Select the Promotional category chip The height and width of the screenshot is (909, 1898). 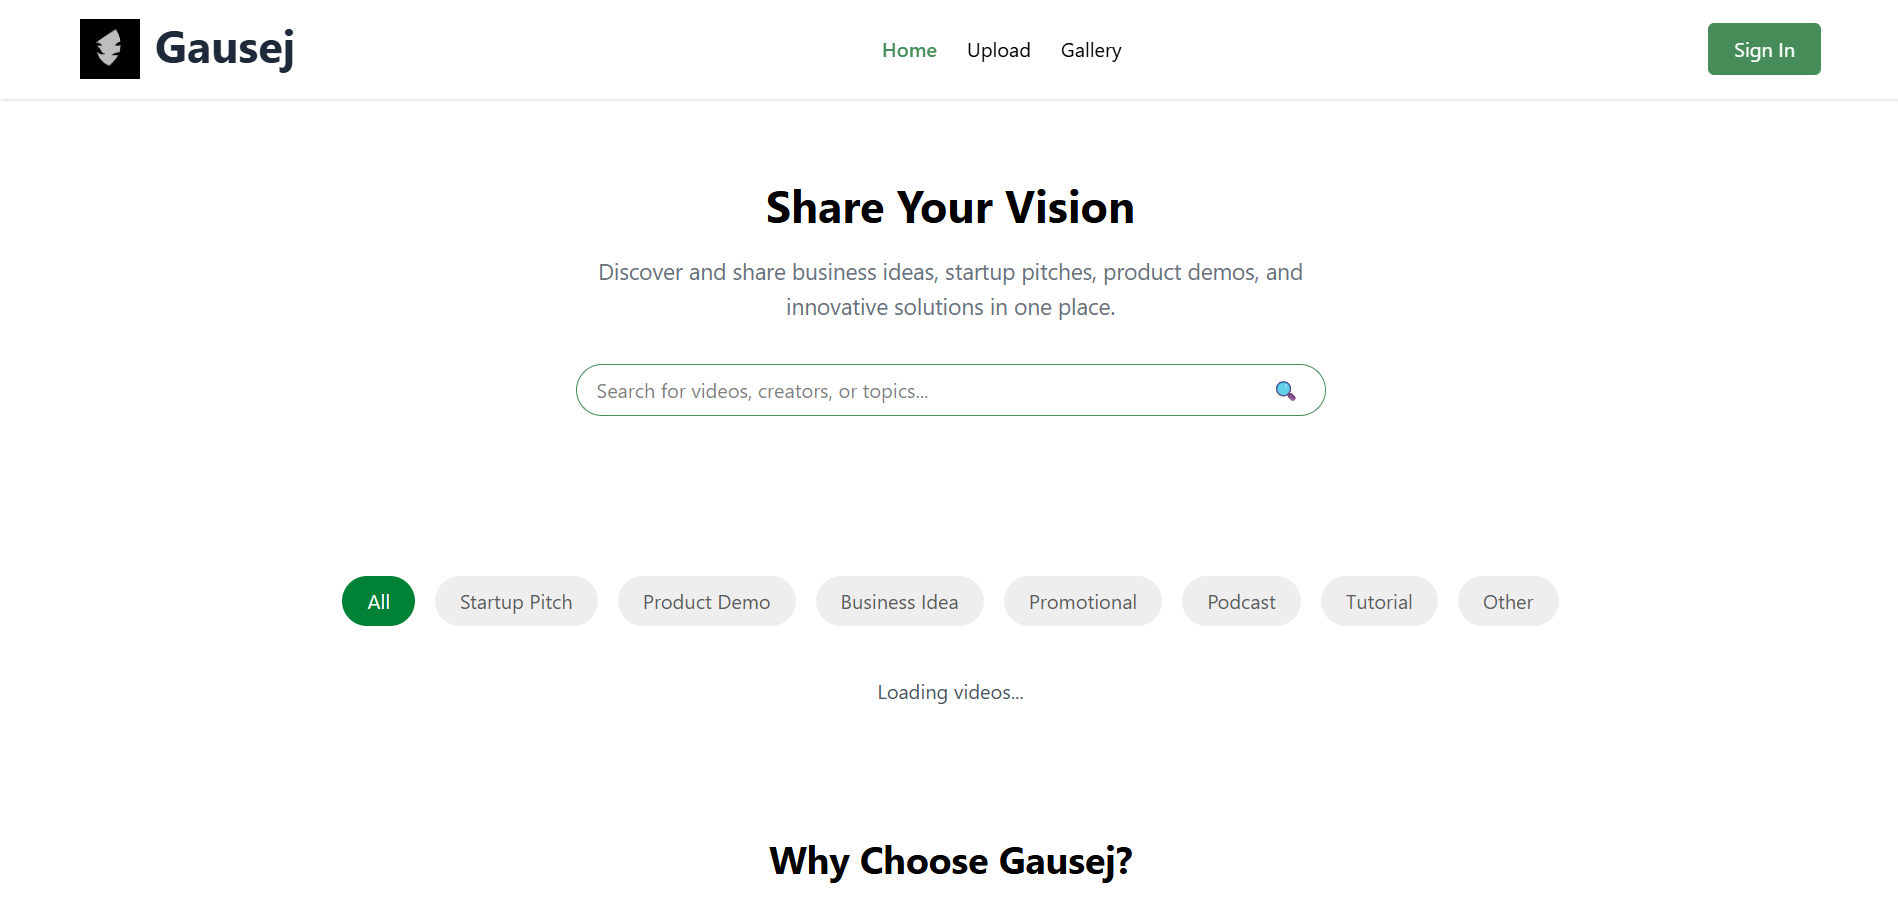[x=1082, y=602]
